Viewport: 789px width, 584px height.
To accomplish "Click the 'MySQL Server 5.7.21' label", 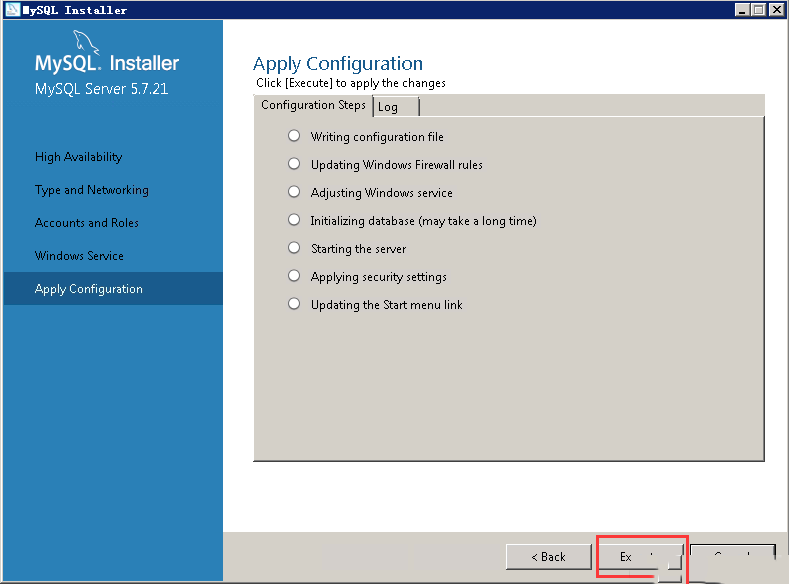I will pyautogui.click(x=101, y=89).
